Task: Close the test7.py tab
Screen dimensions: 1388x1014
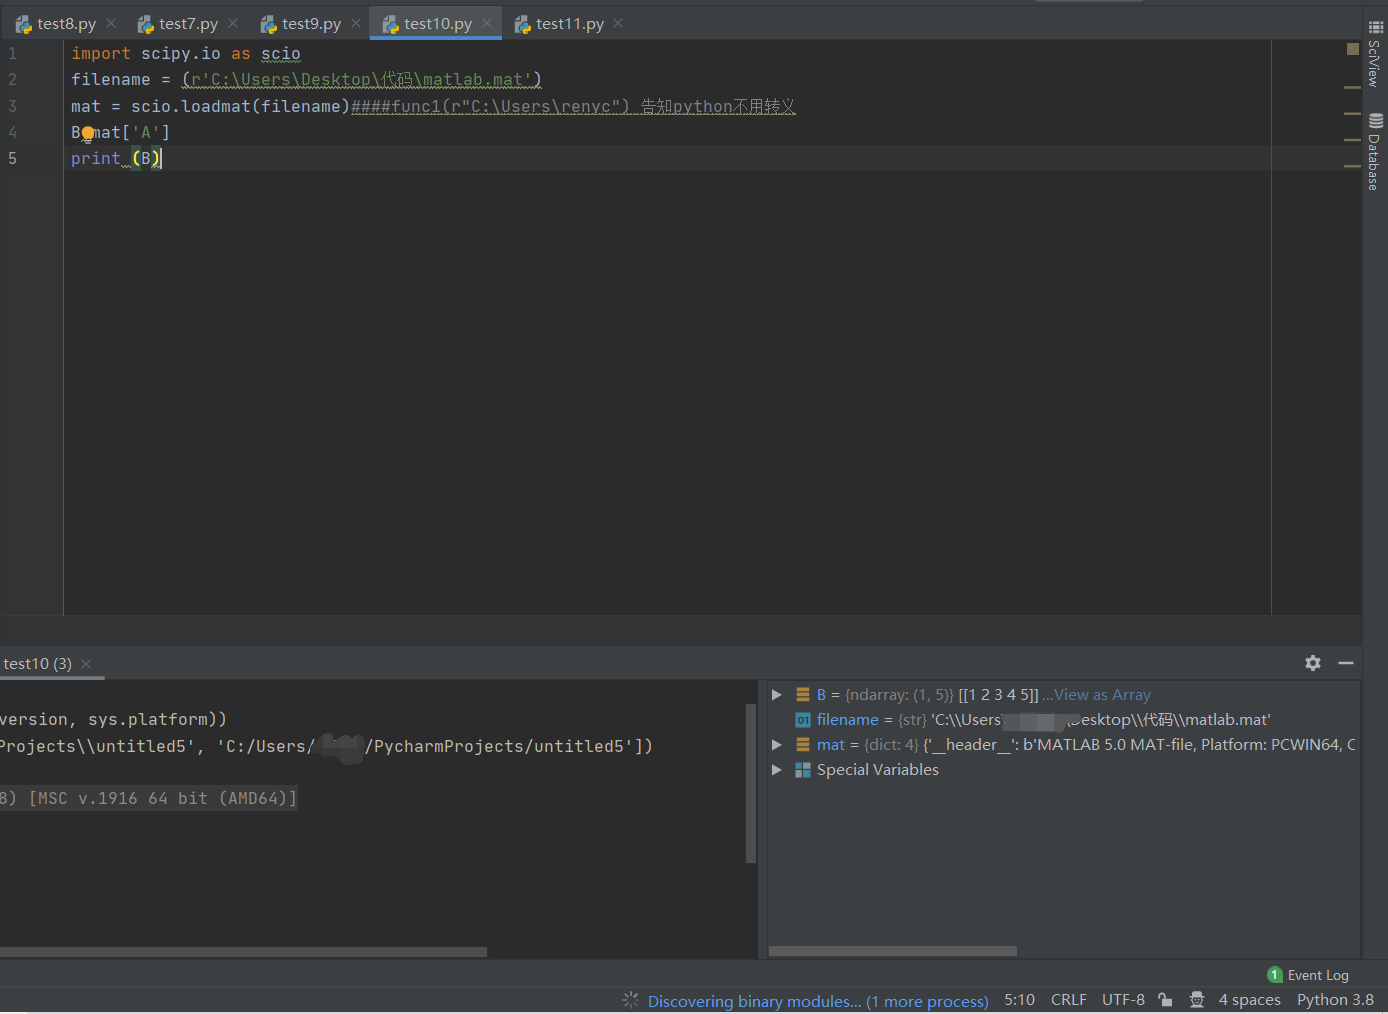Action: click(233, 23)
